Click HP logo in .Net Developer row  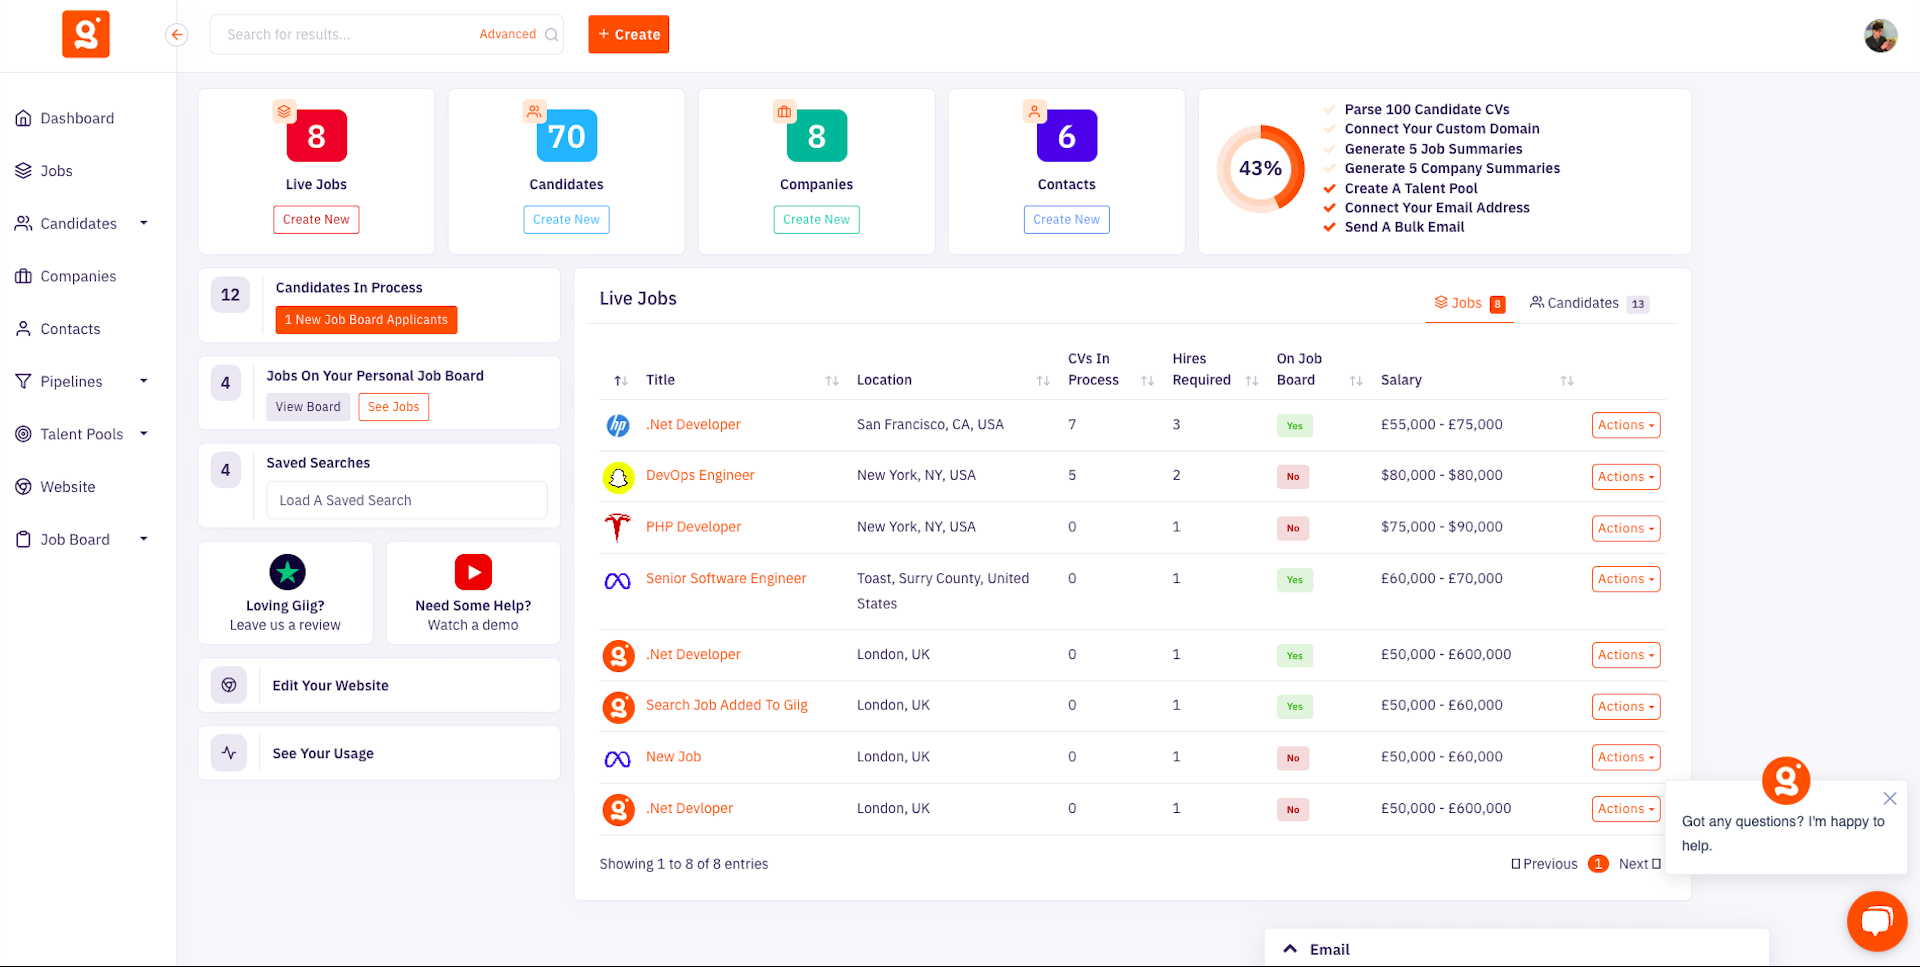pyautogui.click(x=618, y=426)
